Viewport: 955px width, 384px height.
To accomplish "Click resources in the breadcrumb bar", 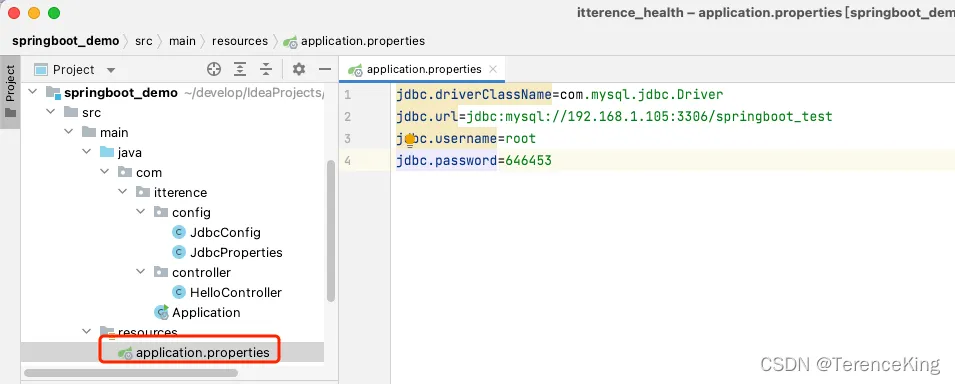I will (x=240, y=41).
